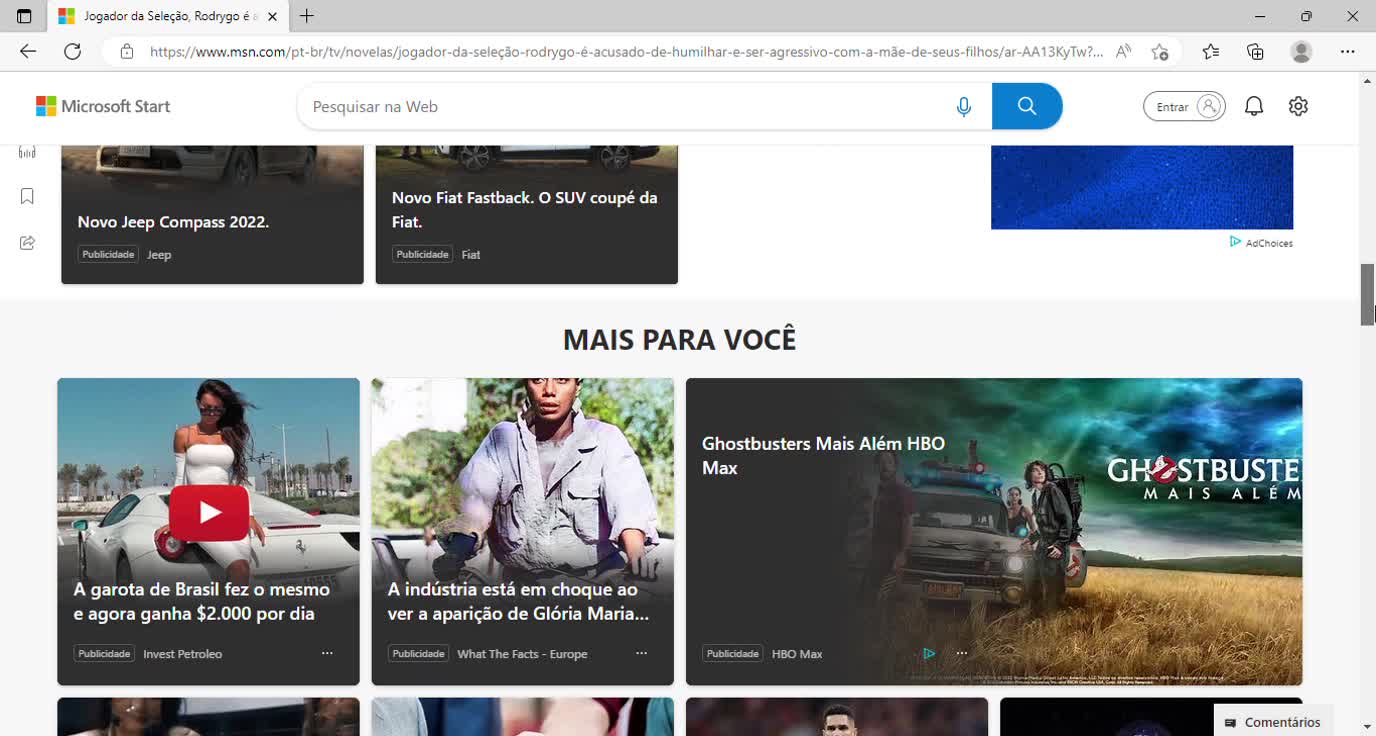The width and height of the screenshot is (1376, 736).
Task: Open A garota de Brasil headline
Action: 202,601
